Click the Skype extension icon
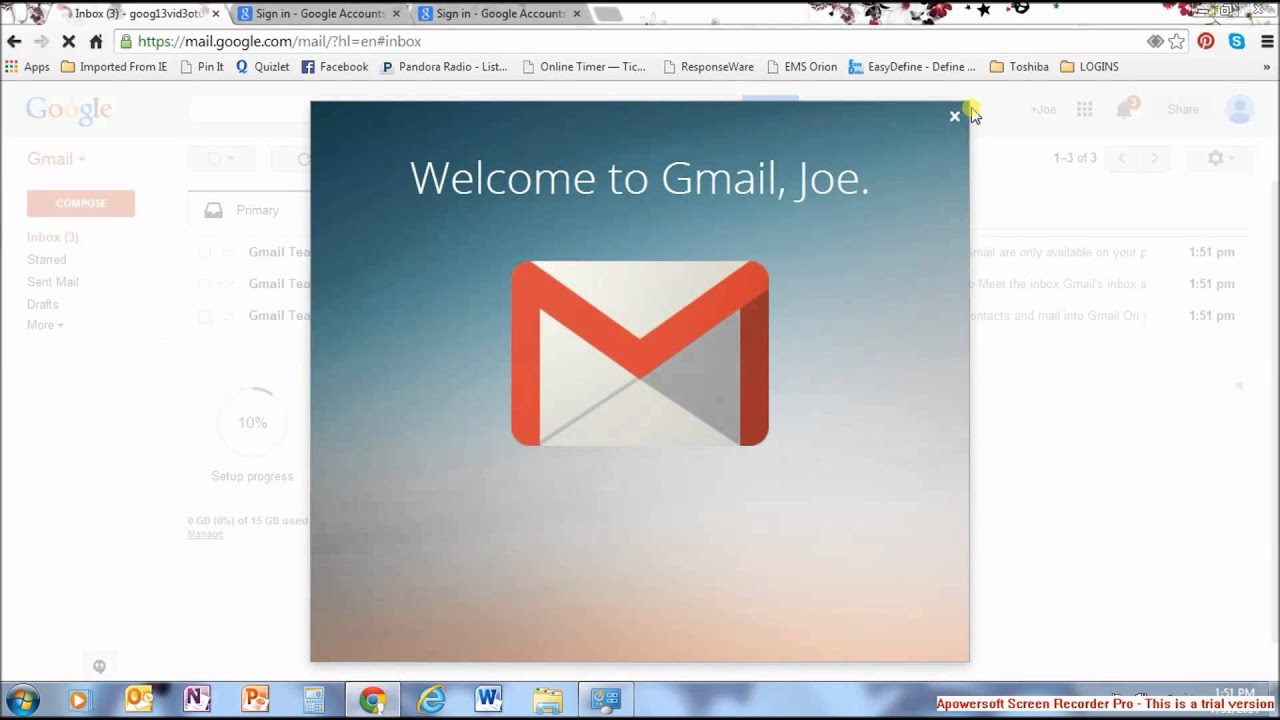1280x720 pixels. pyautogui.click(x=1237, y=41)
